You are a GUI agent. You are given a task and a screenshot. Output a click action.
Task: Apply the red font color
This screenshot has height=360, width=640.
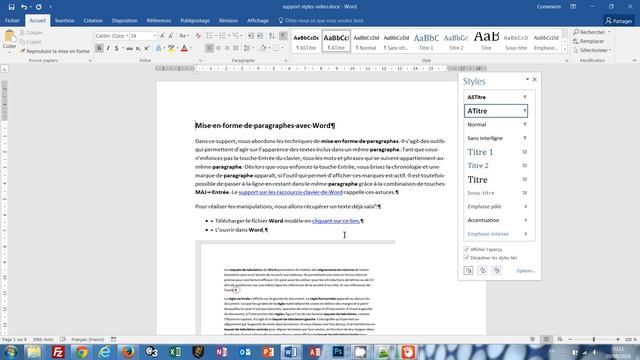[184, 49]
